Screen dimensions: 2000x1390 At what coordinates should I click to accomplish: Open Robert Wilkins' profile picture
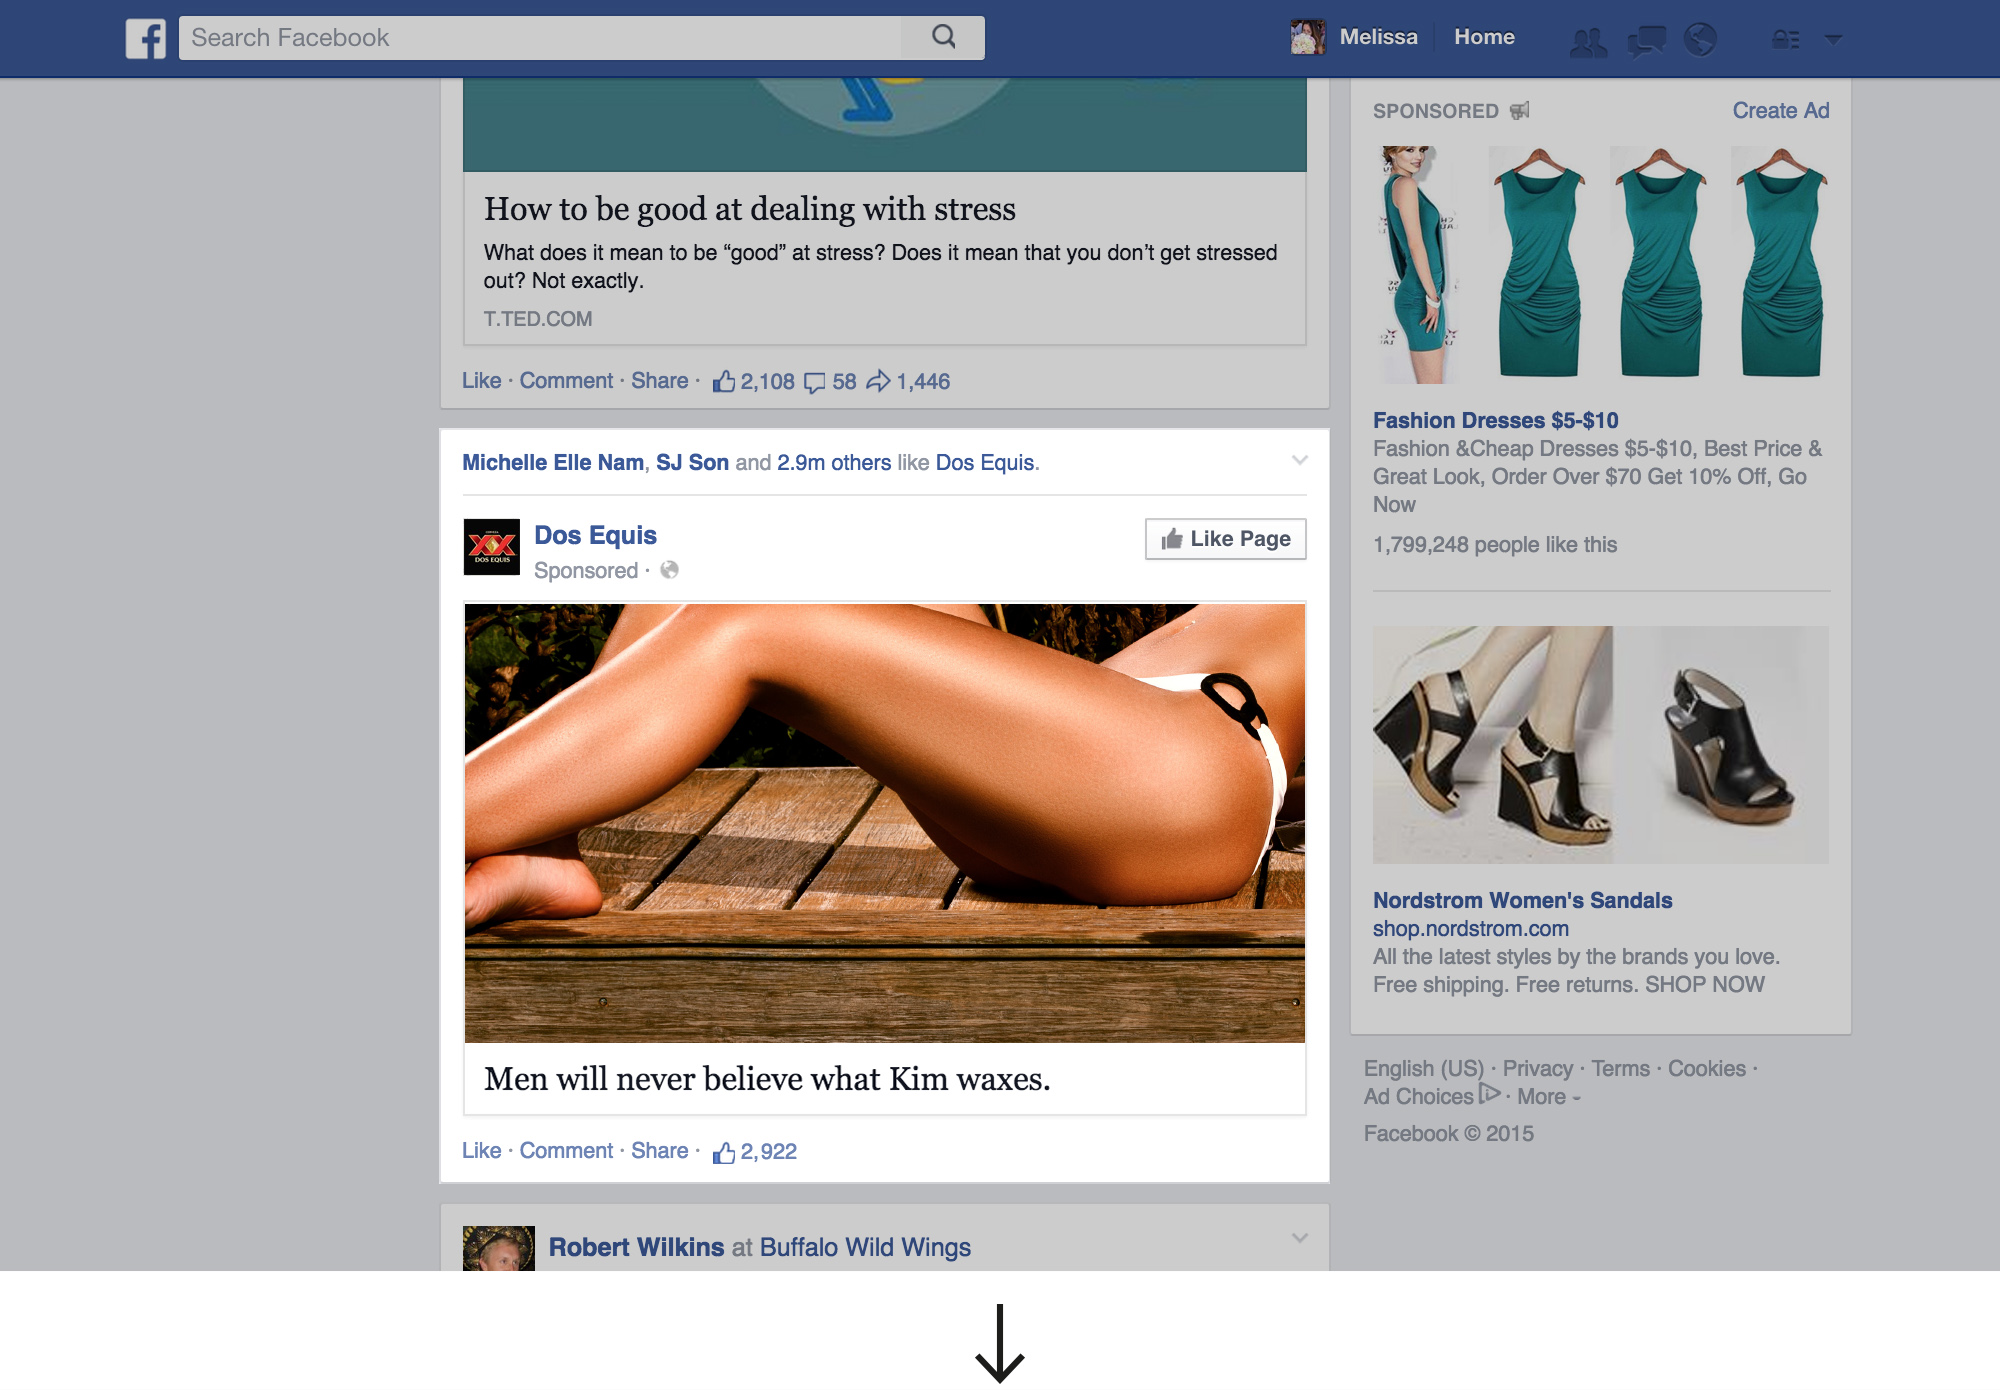(x=499, y=1249)
